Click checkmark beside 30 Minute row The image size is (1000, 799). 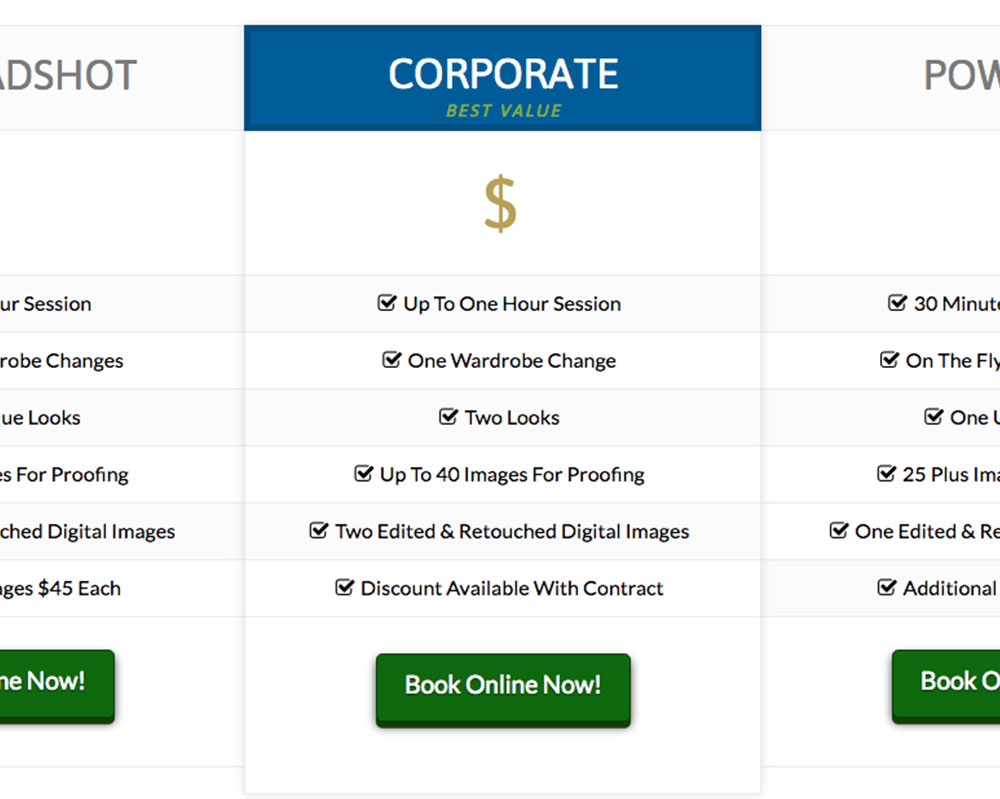[898, 303]
